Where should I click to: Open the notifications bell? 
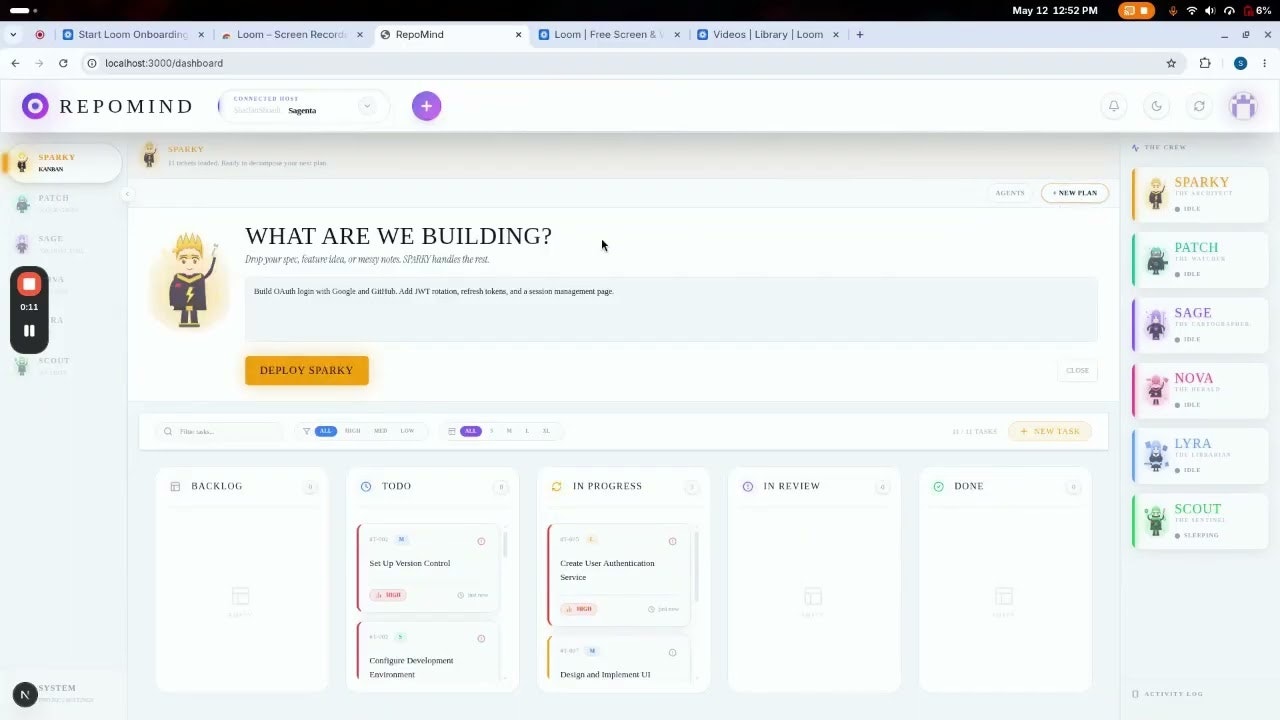1113,106
